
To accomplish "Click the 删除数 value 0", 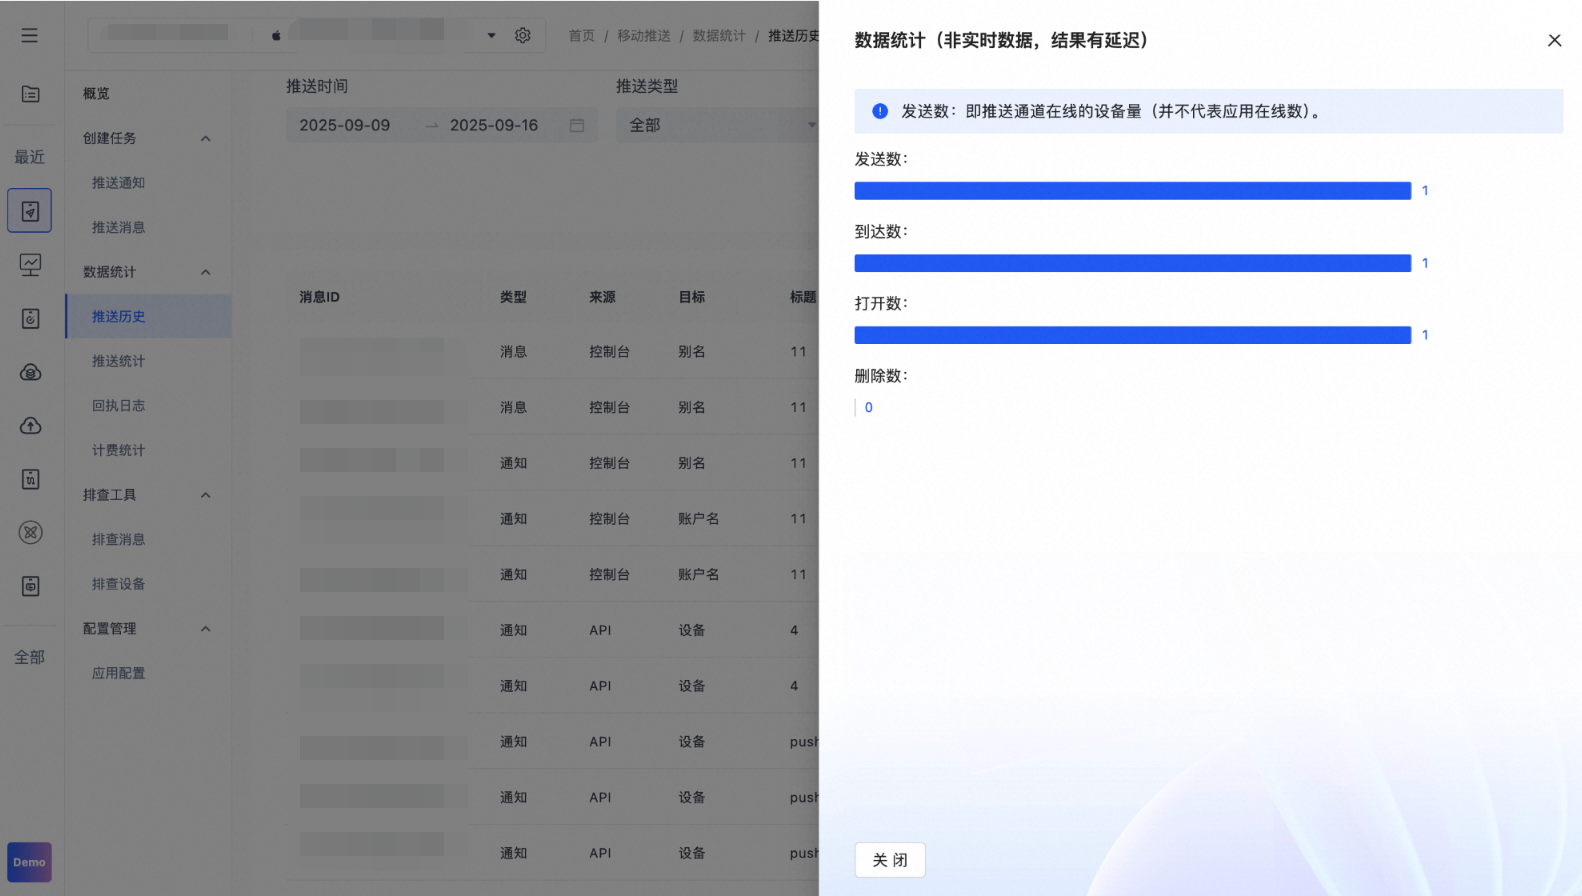I will (x=869, y=407).
